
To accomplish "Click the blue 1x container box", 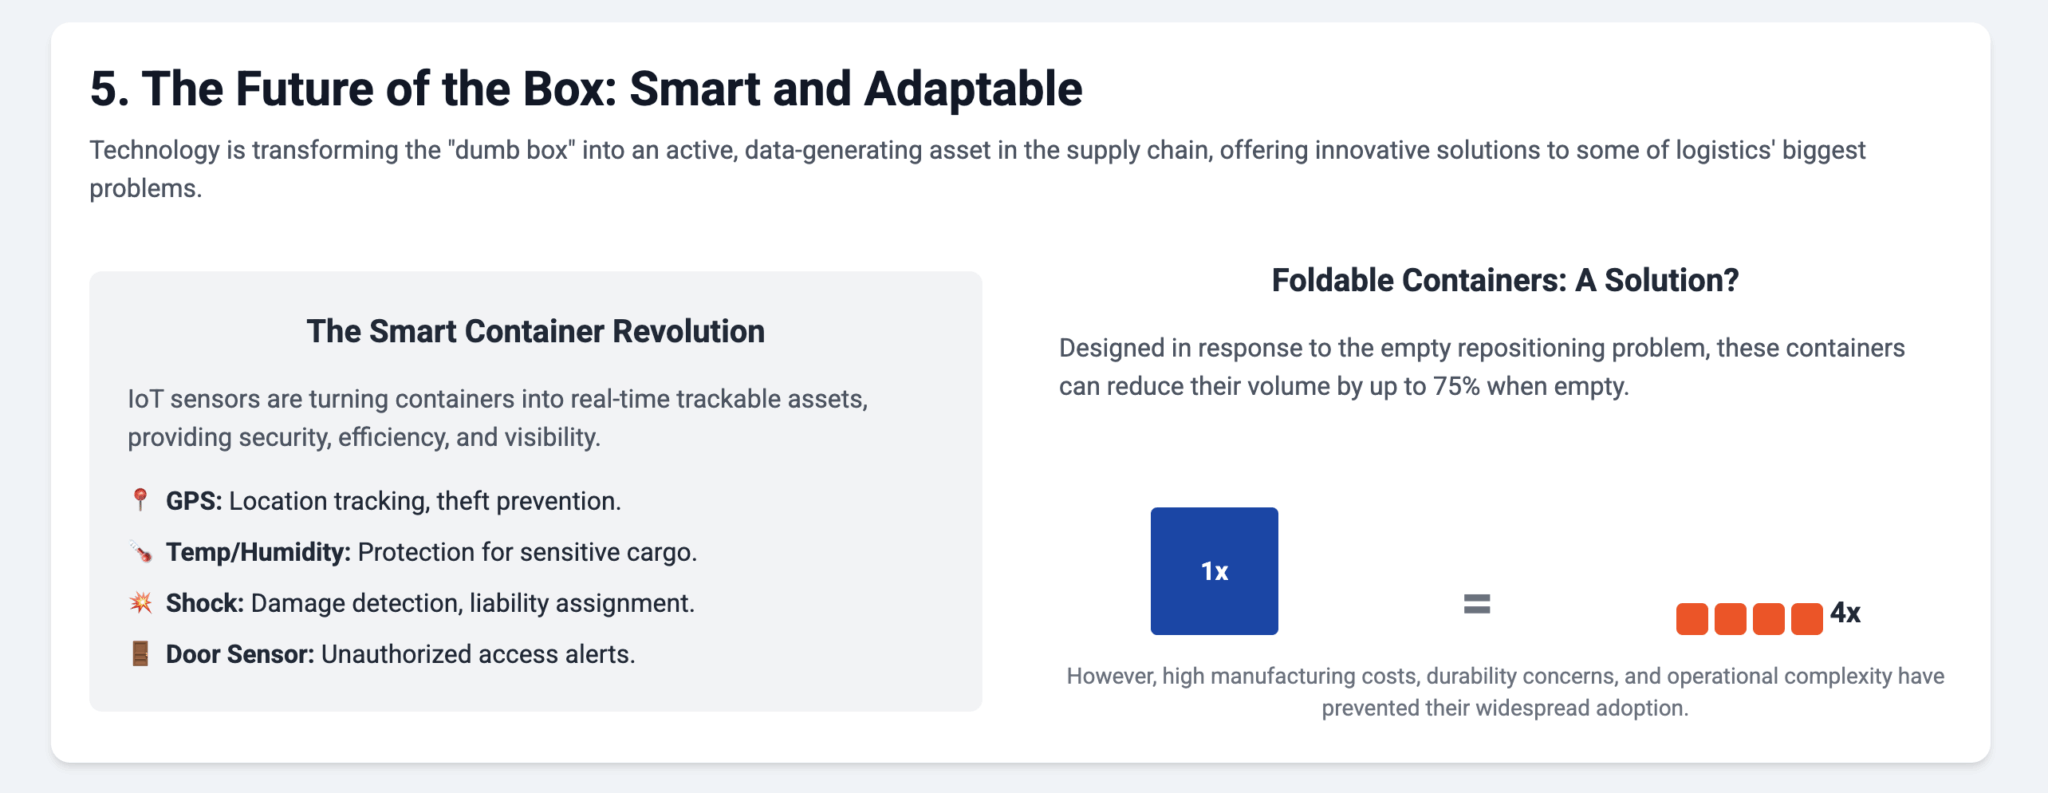I will tap(1214, 571).
